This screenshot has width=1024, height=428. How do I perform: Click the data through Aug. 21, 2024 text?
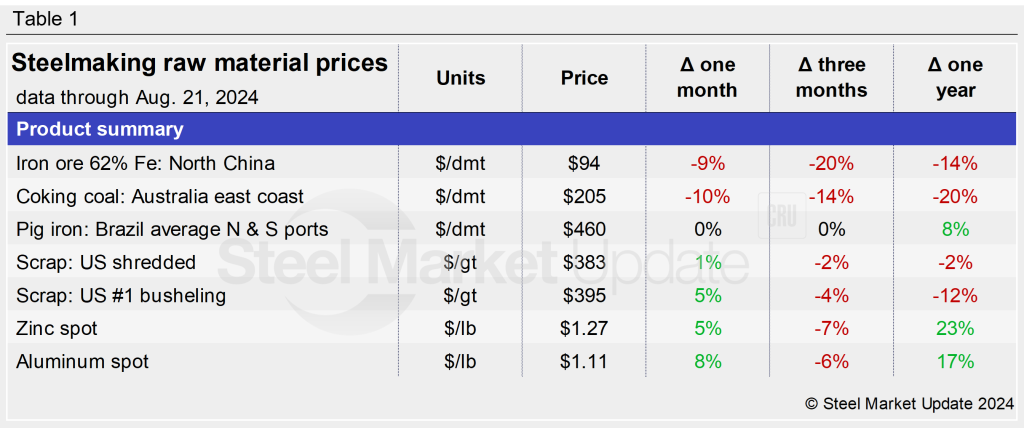137,97
